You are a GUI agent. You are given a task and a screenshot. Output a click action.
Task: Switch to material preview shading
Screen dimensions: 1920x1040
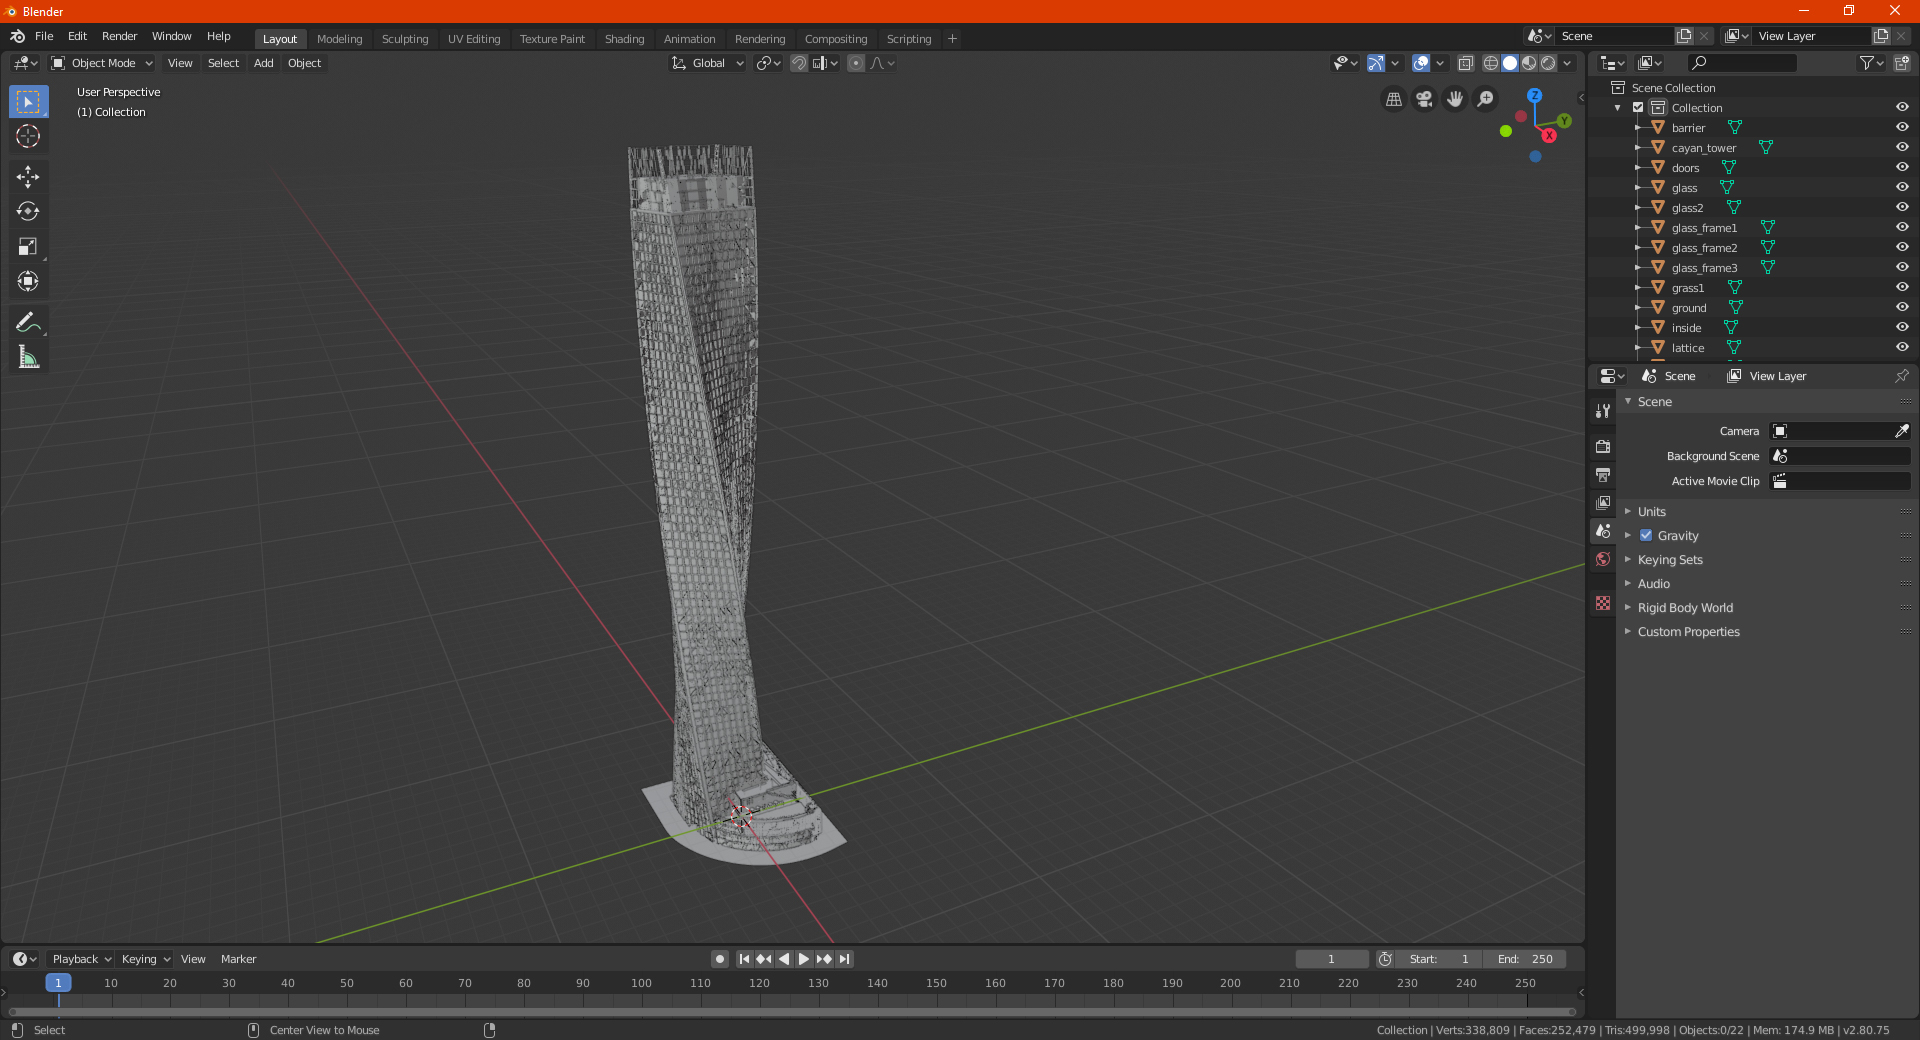tap(1529, 63)
